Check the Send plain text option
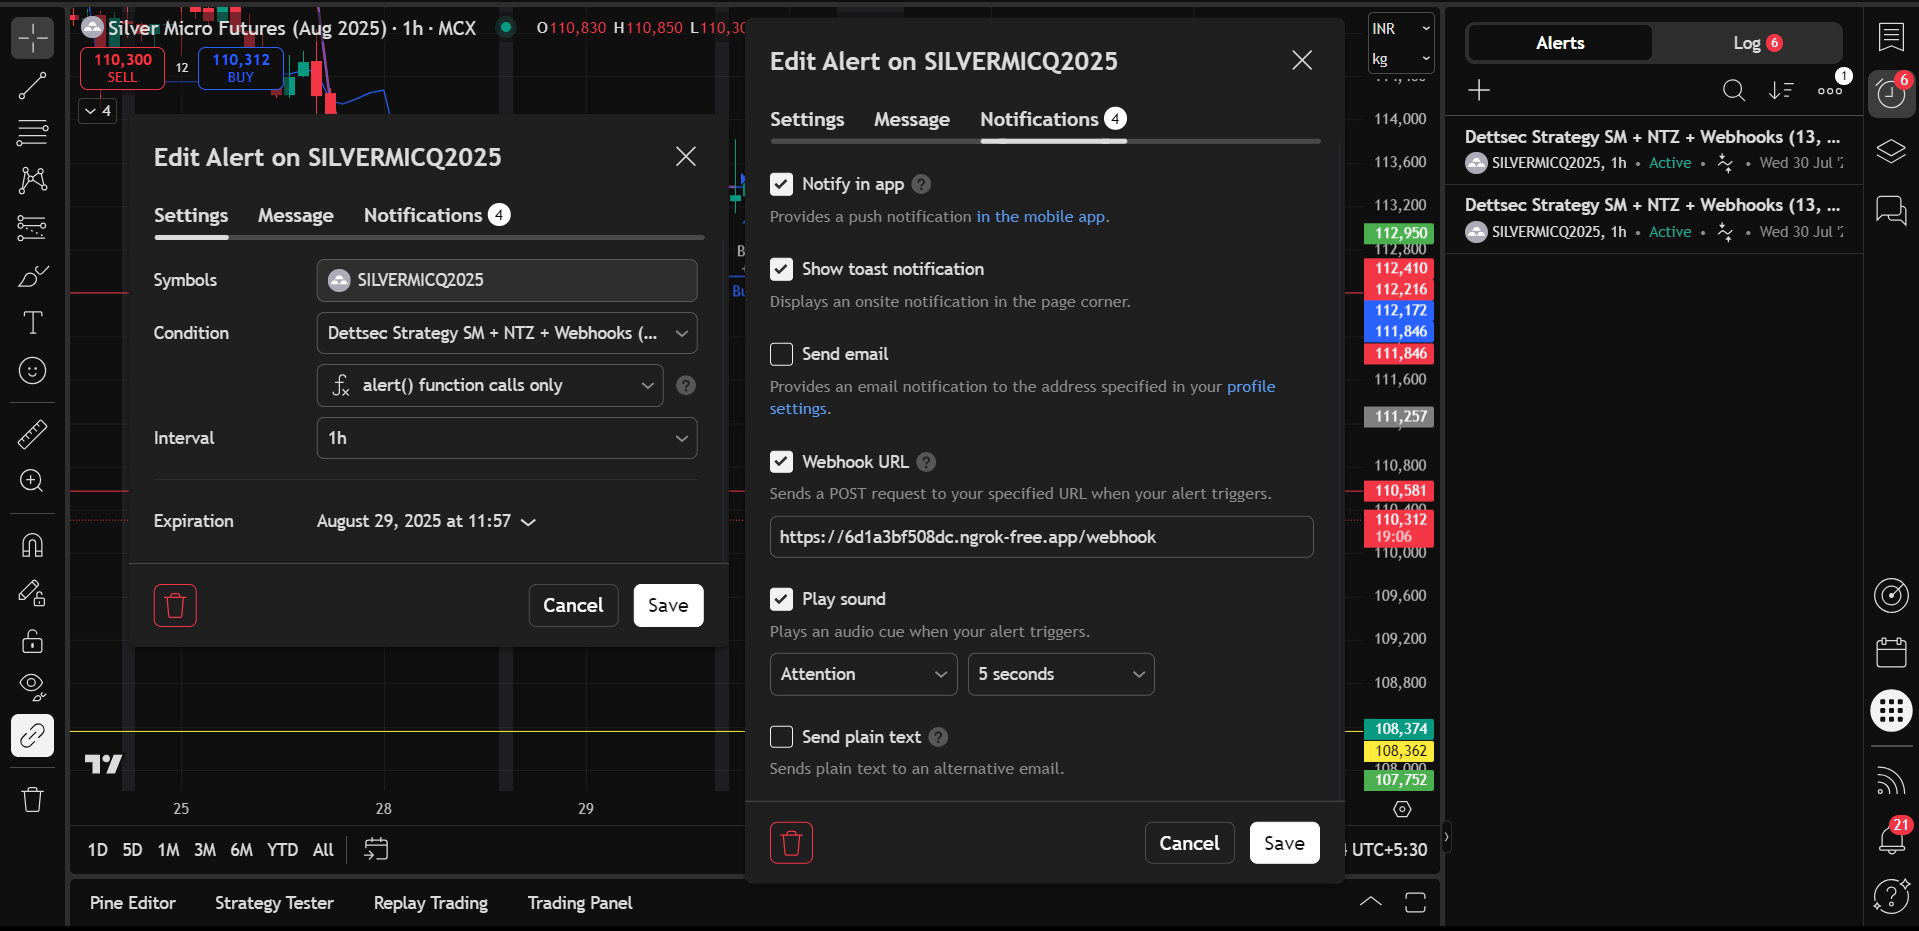The image size is (1919, 931). pyautogui.click(x=782, y=737)
